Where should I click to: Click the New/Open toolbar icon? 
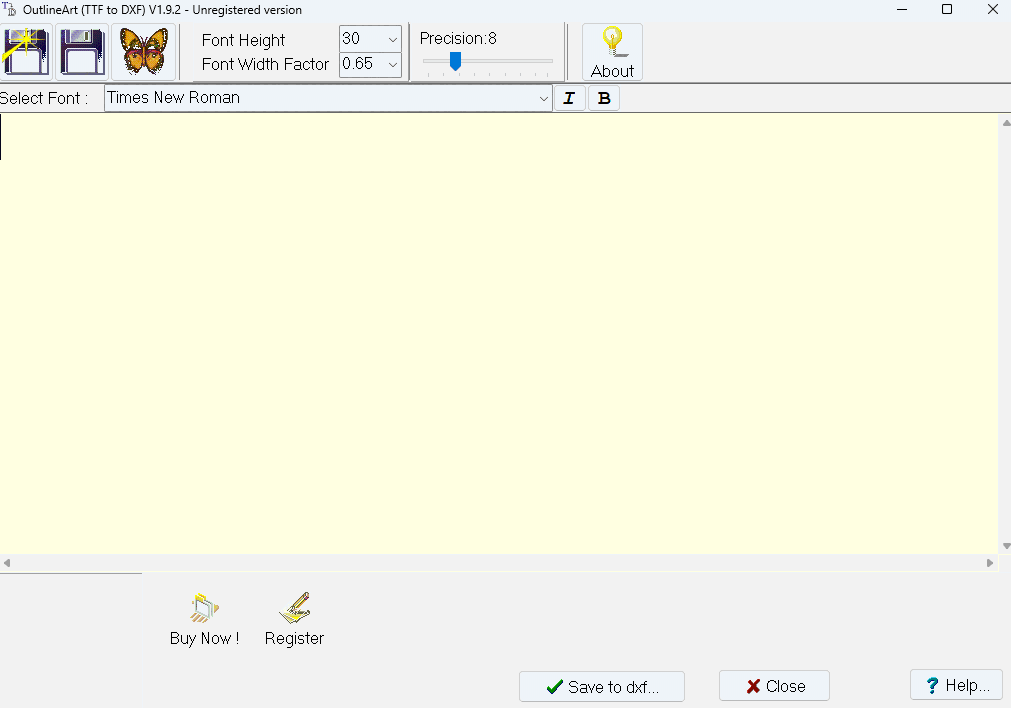tap(25, 50)
